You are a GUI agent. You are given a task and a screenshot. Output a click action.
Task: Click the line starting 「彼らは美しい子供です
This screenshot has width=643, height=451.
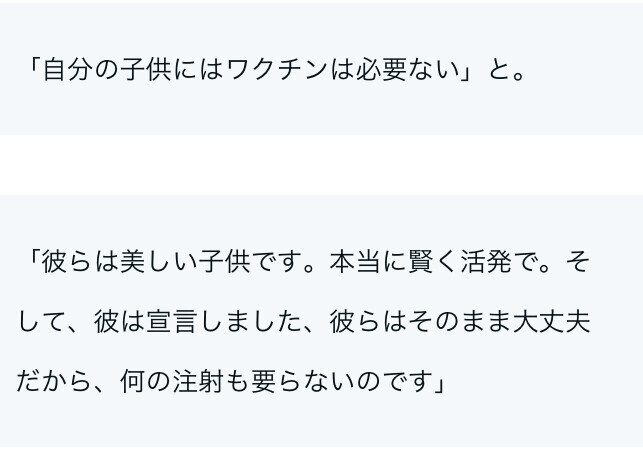point(308,262)
